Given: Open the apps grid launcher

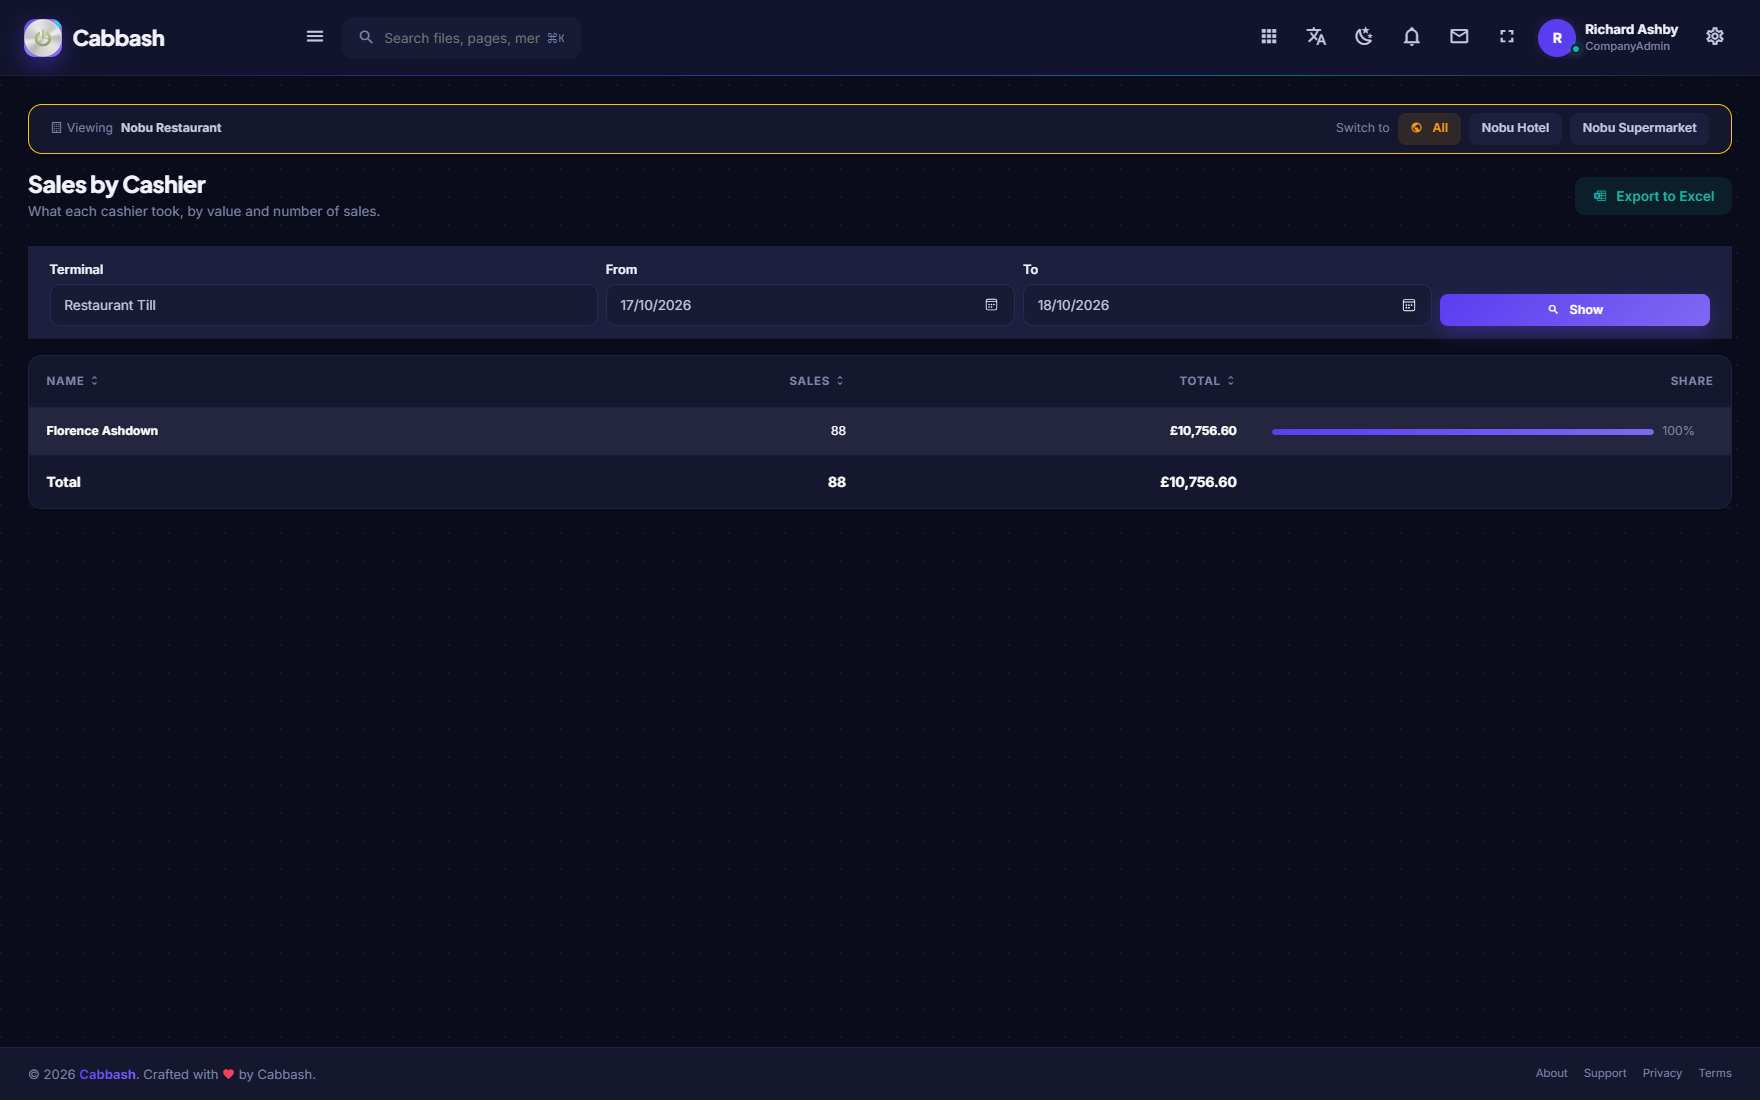Looking at the screenshot, I should pos(1269,37).
